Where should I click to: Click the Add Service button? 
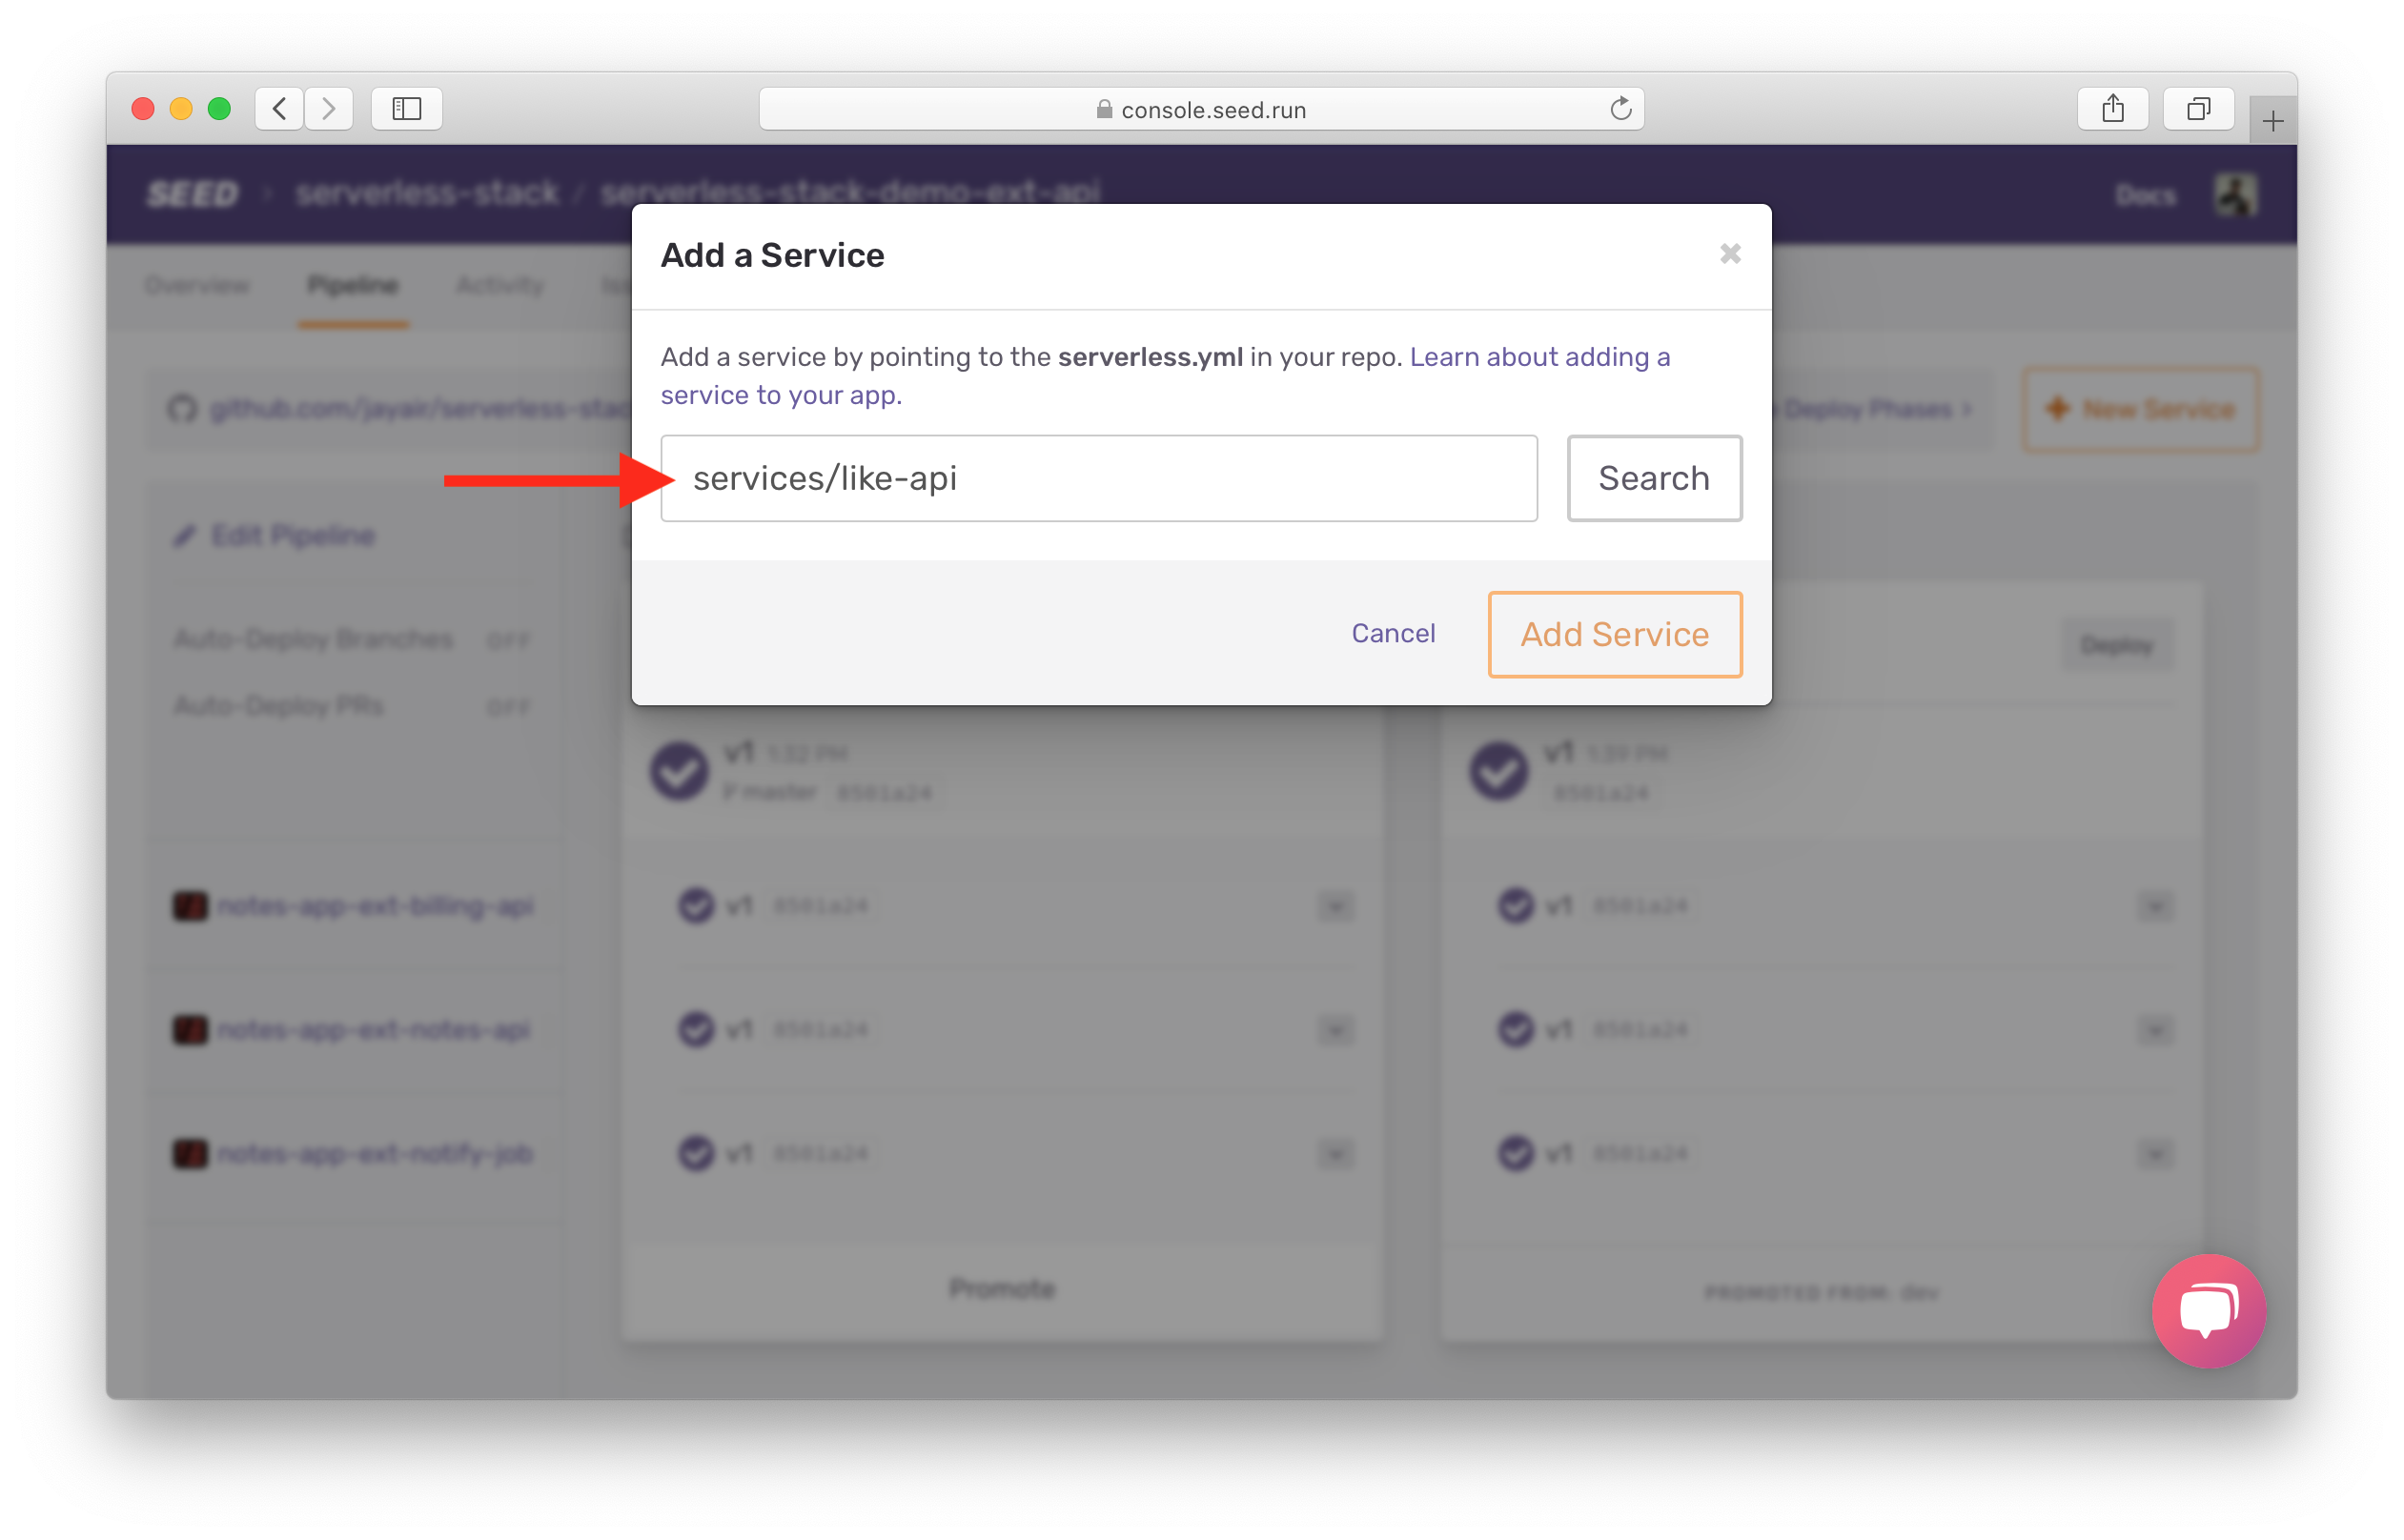[x=1614, y=635]
